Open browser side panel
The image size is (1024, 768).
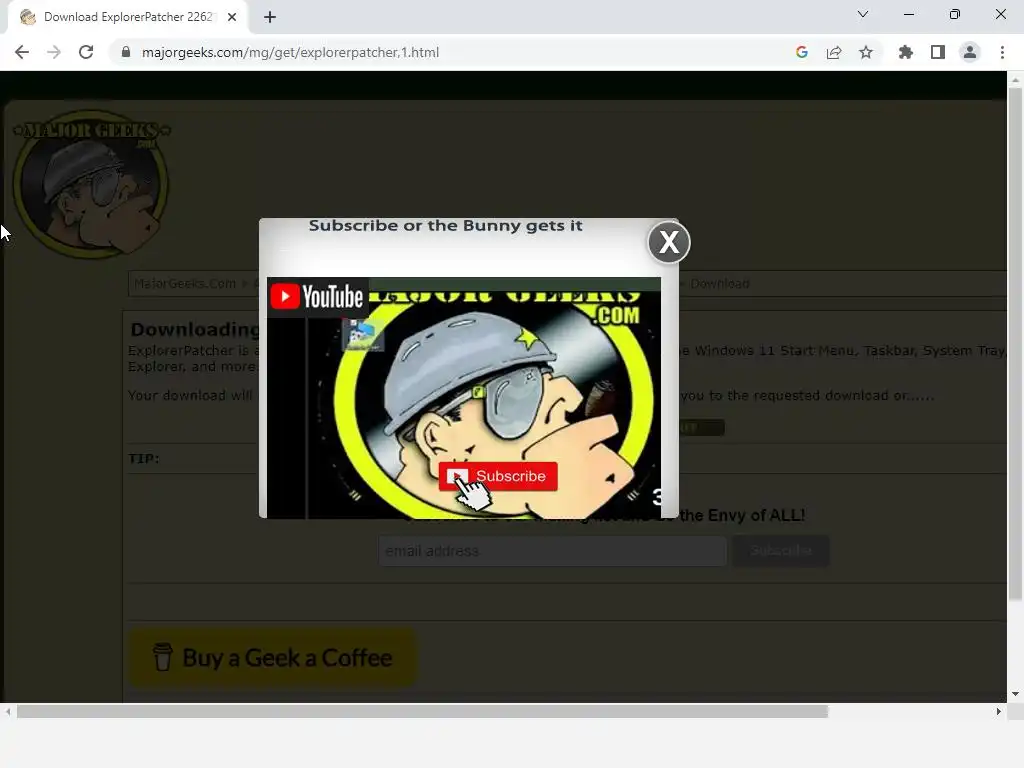[x=938, y=52]
